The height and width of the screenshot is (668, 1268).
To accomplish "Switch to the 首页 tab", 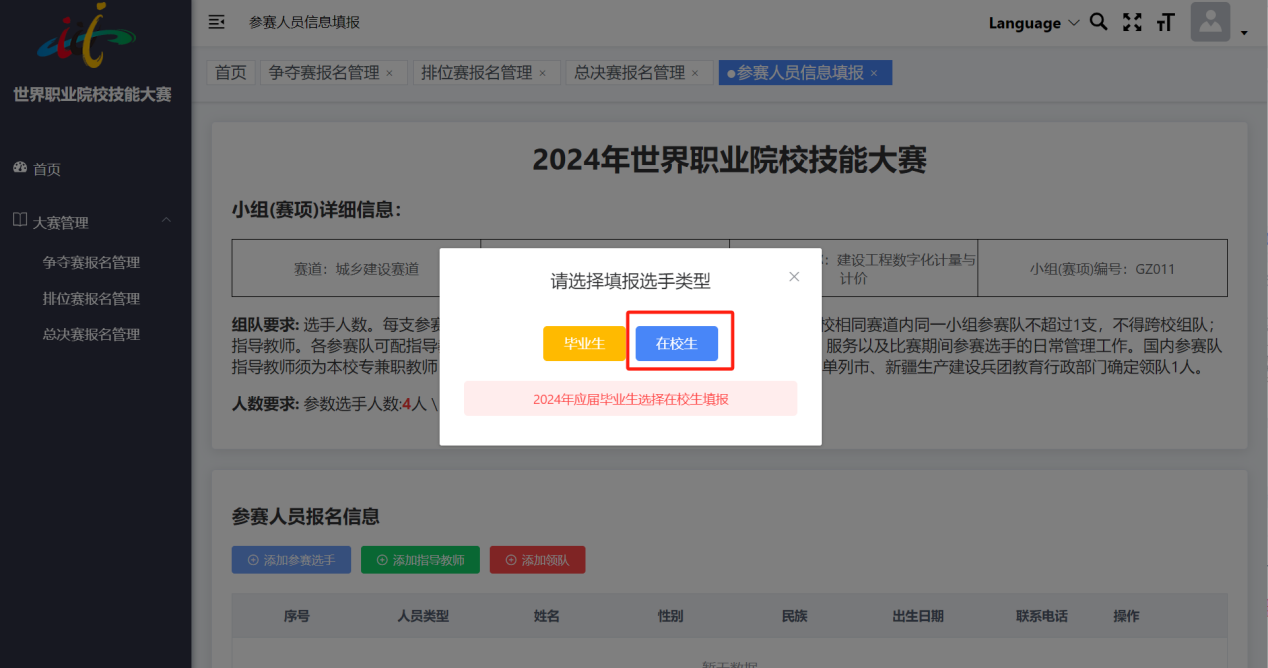I will tap(231, 72).
